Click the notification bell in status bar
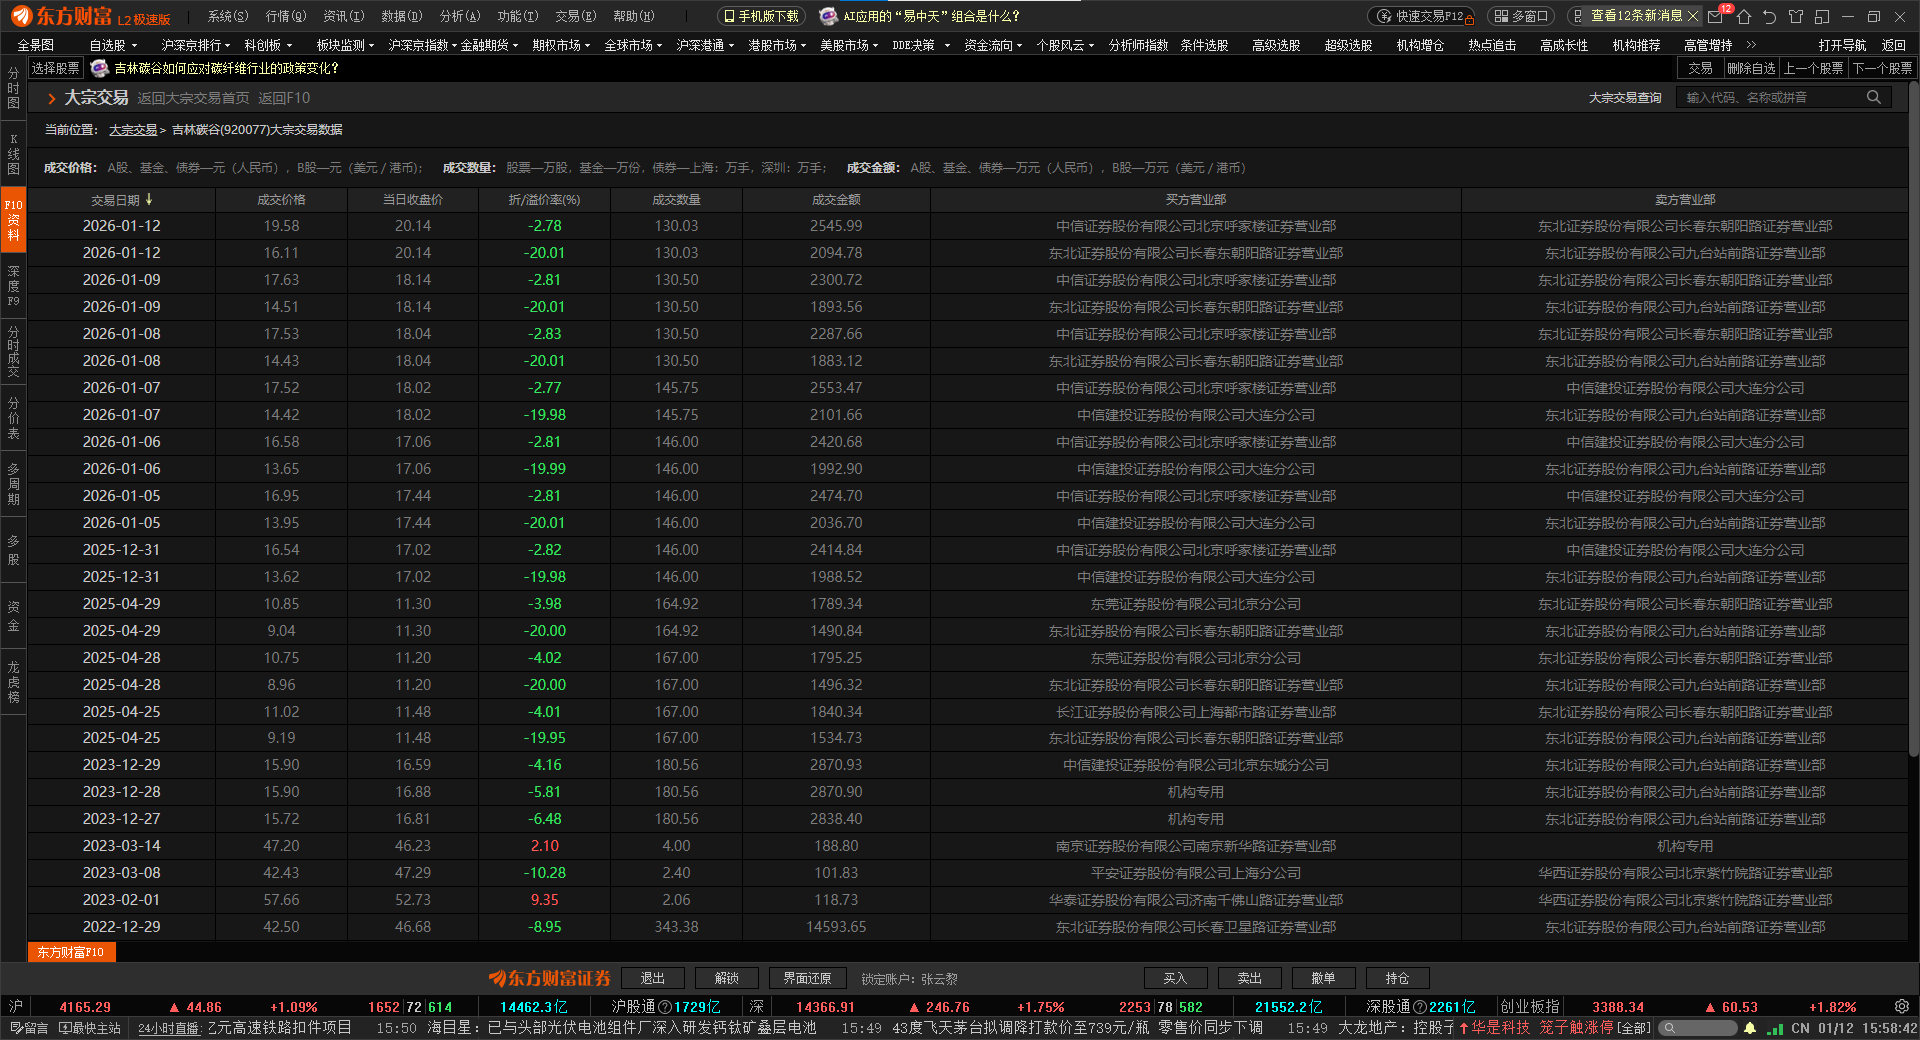This screenshot has height=1040, width=1920. click(x=1750, y=1028)
